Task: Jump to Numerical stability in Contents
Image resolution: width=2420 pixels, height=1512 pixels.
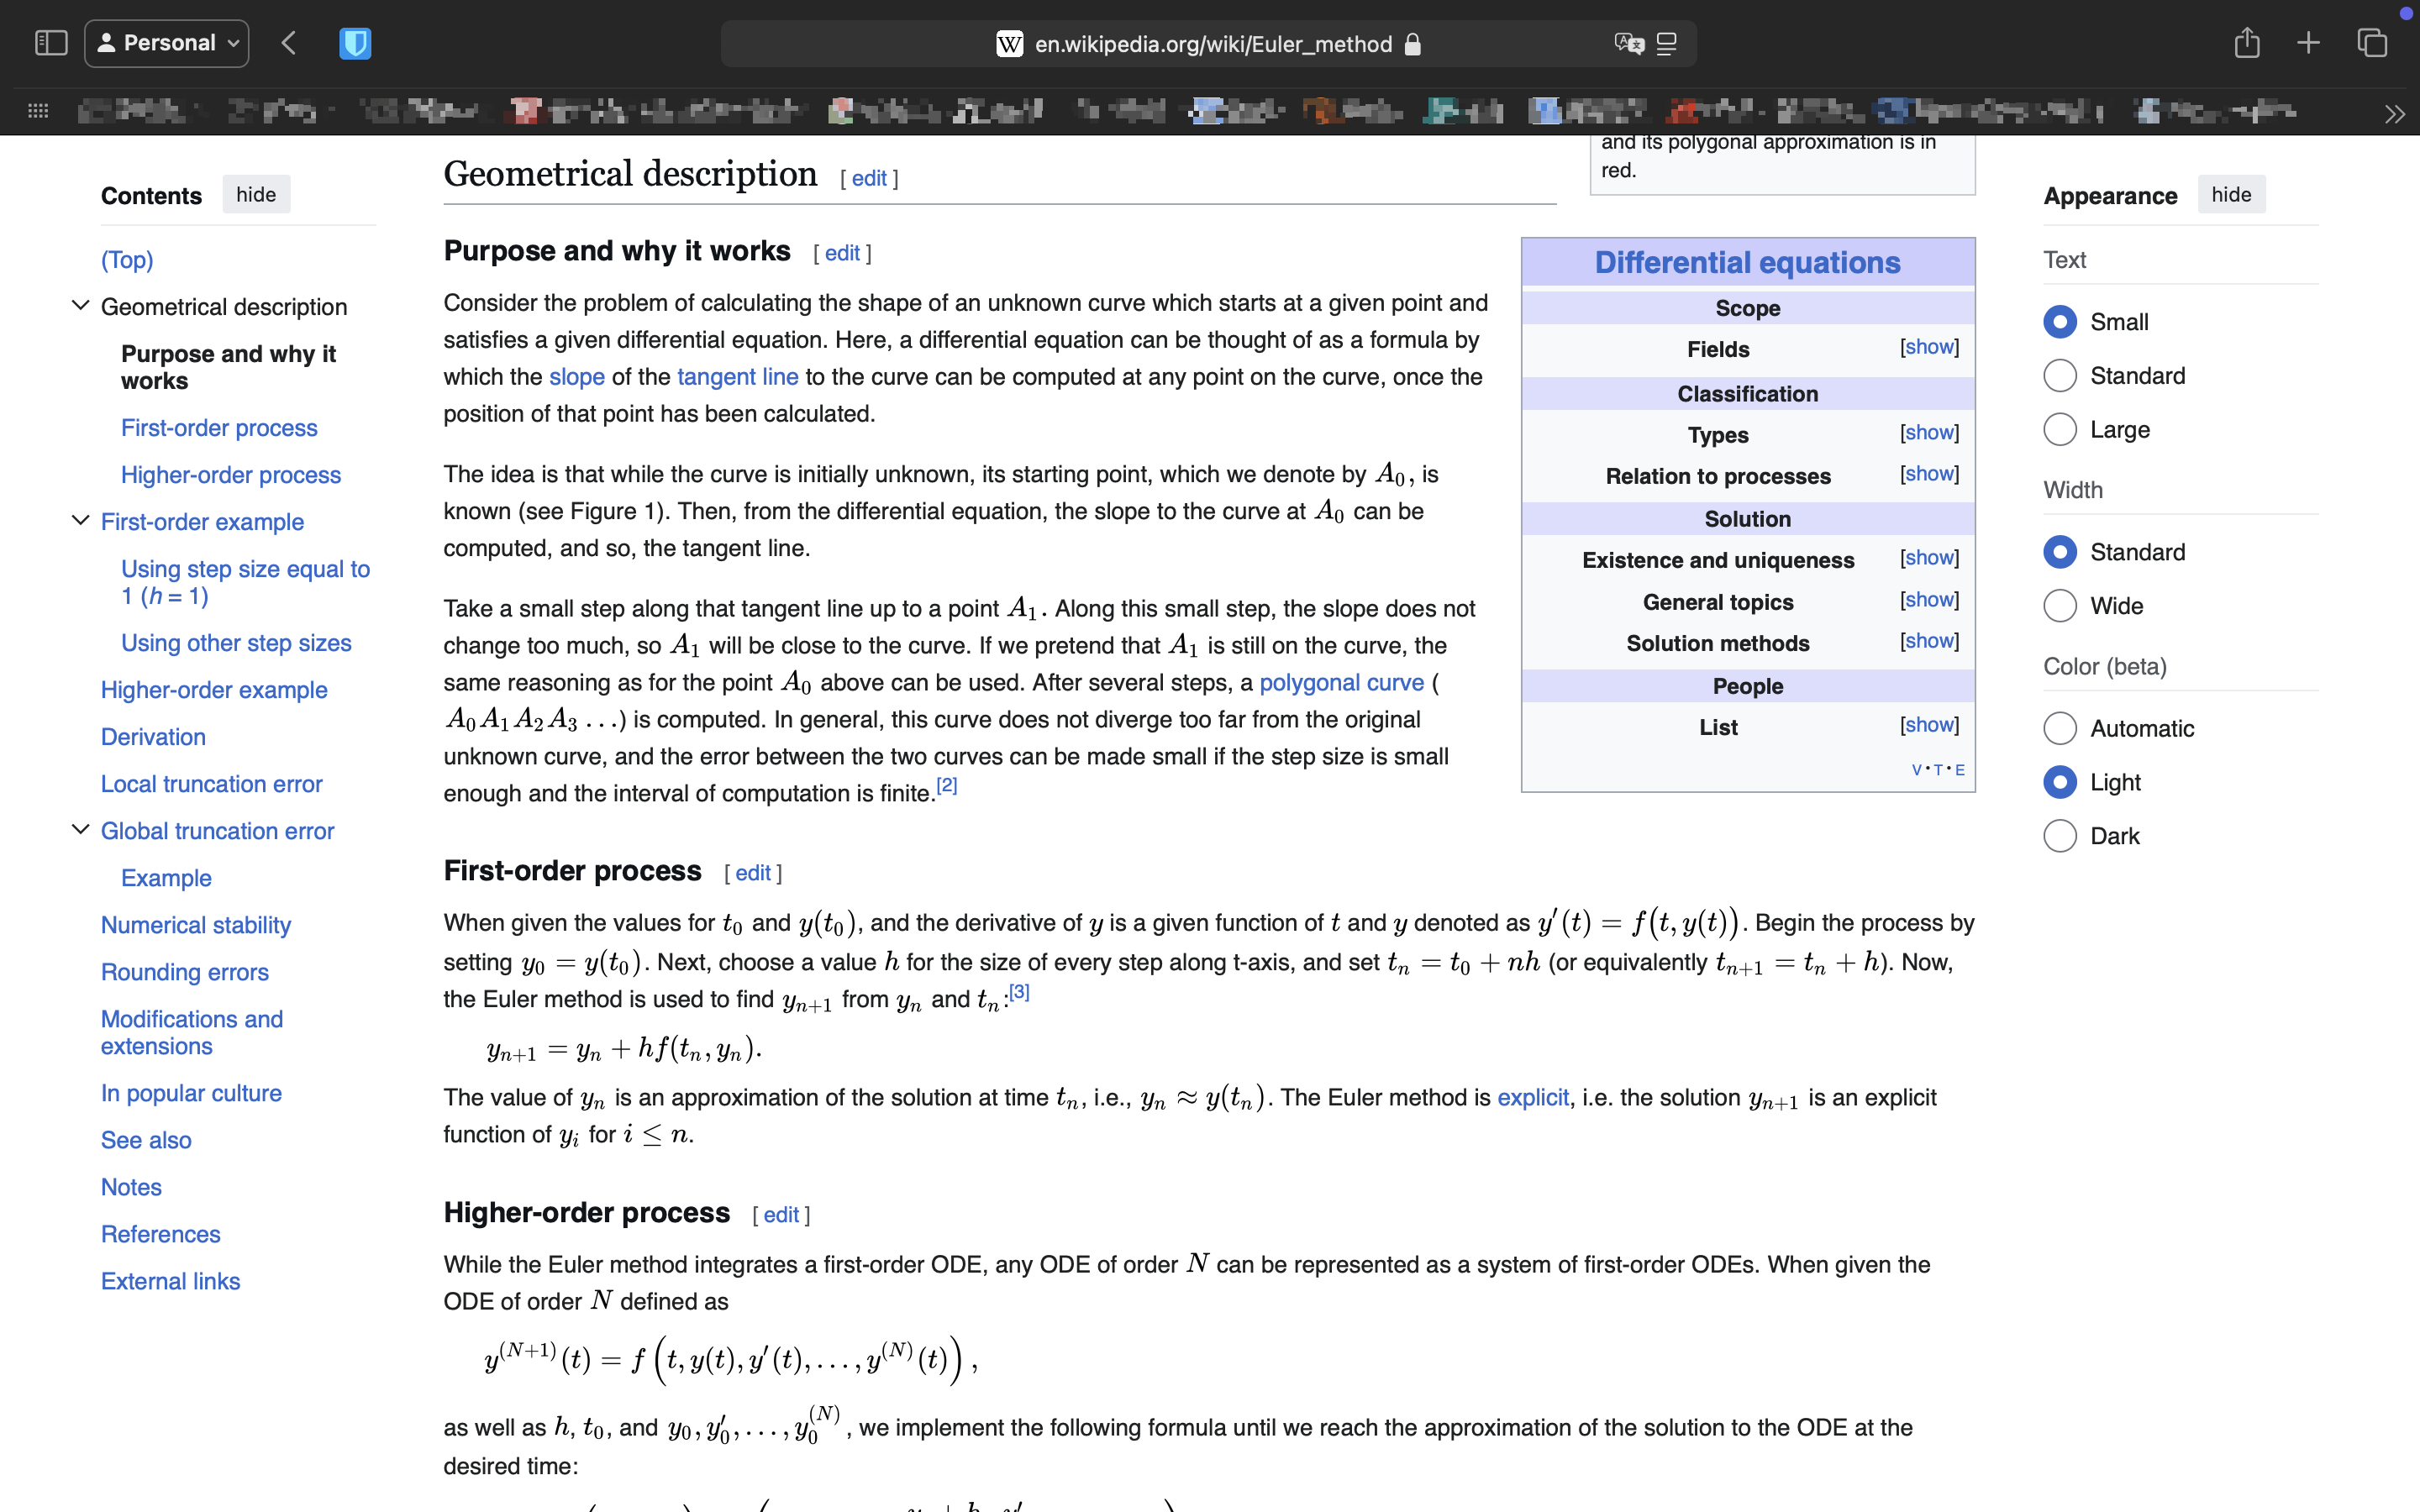Action: 196,925
